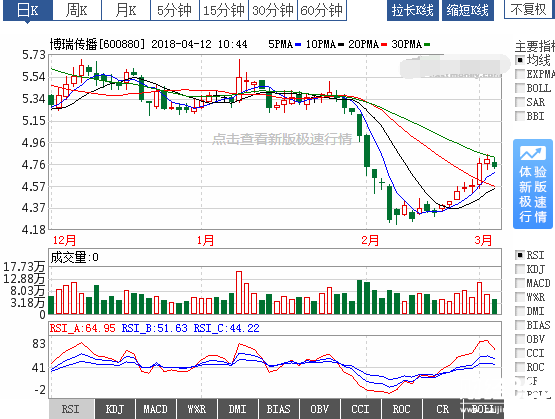Switch to DMI bottom tab
The width and height of the screenshot is (555, 419).
pos(238,409)
